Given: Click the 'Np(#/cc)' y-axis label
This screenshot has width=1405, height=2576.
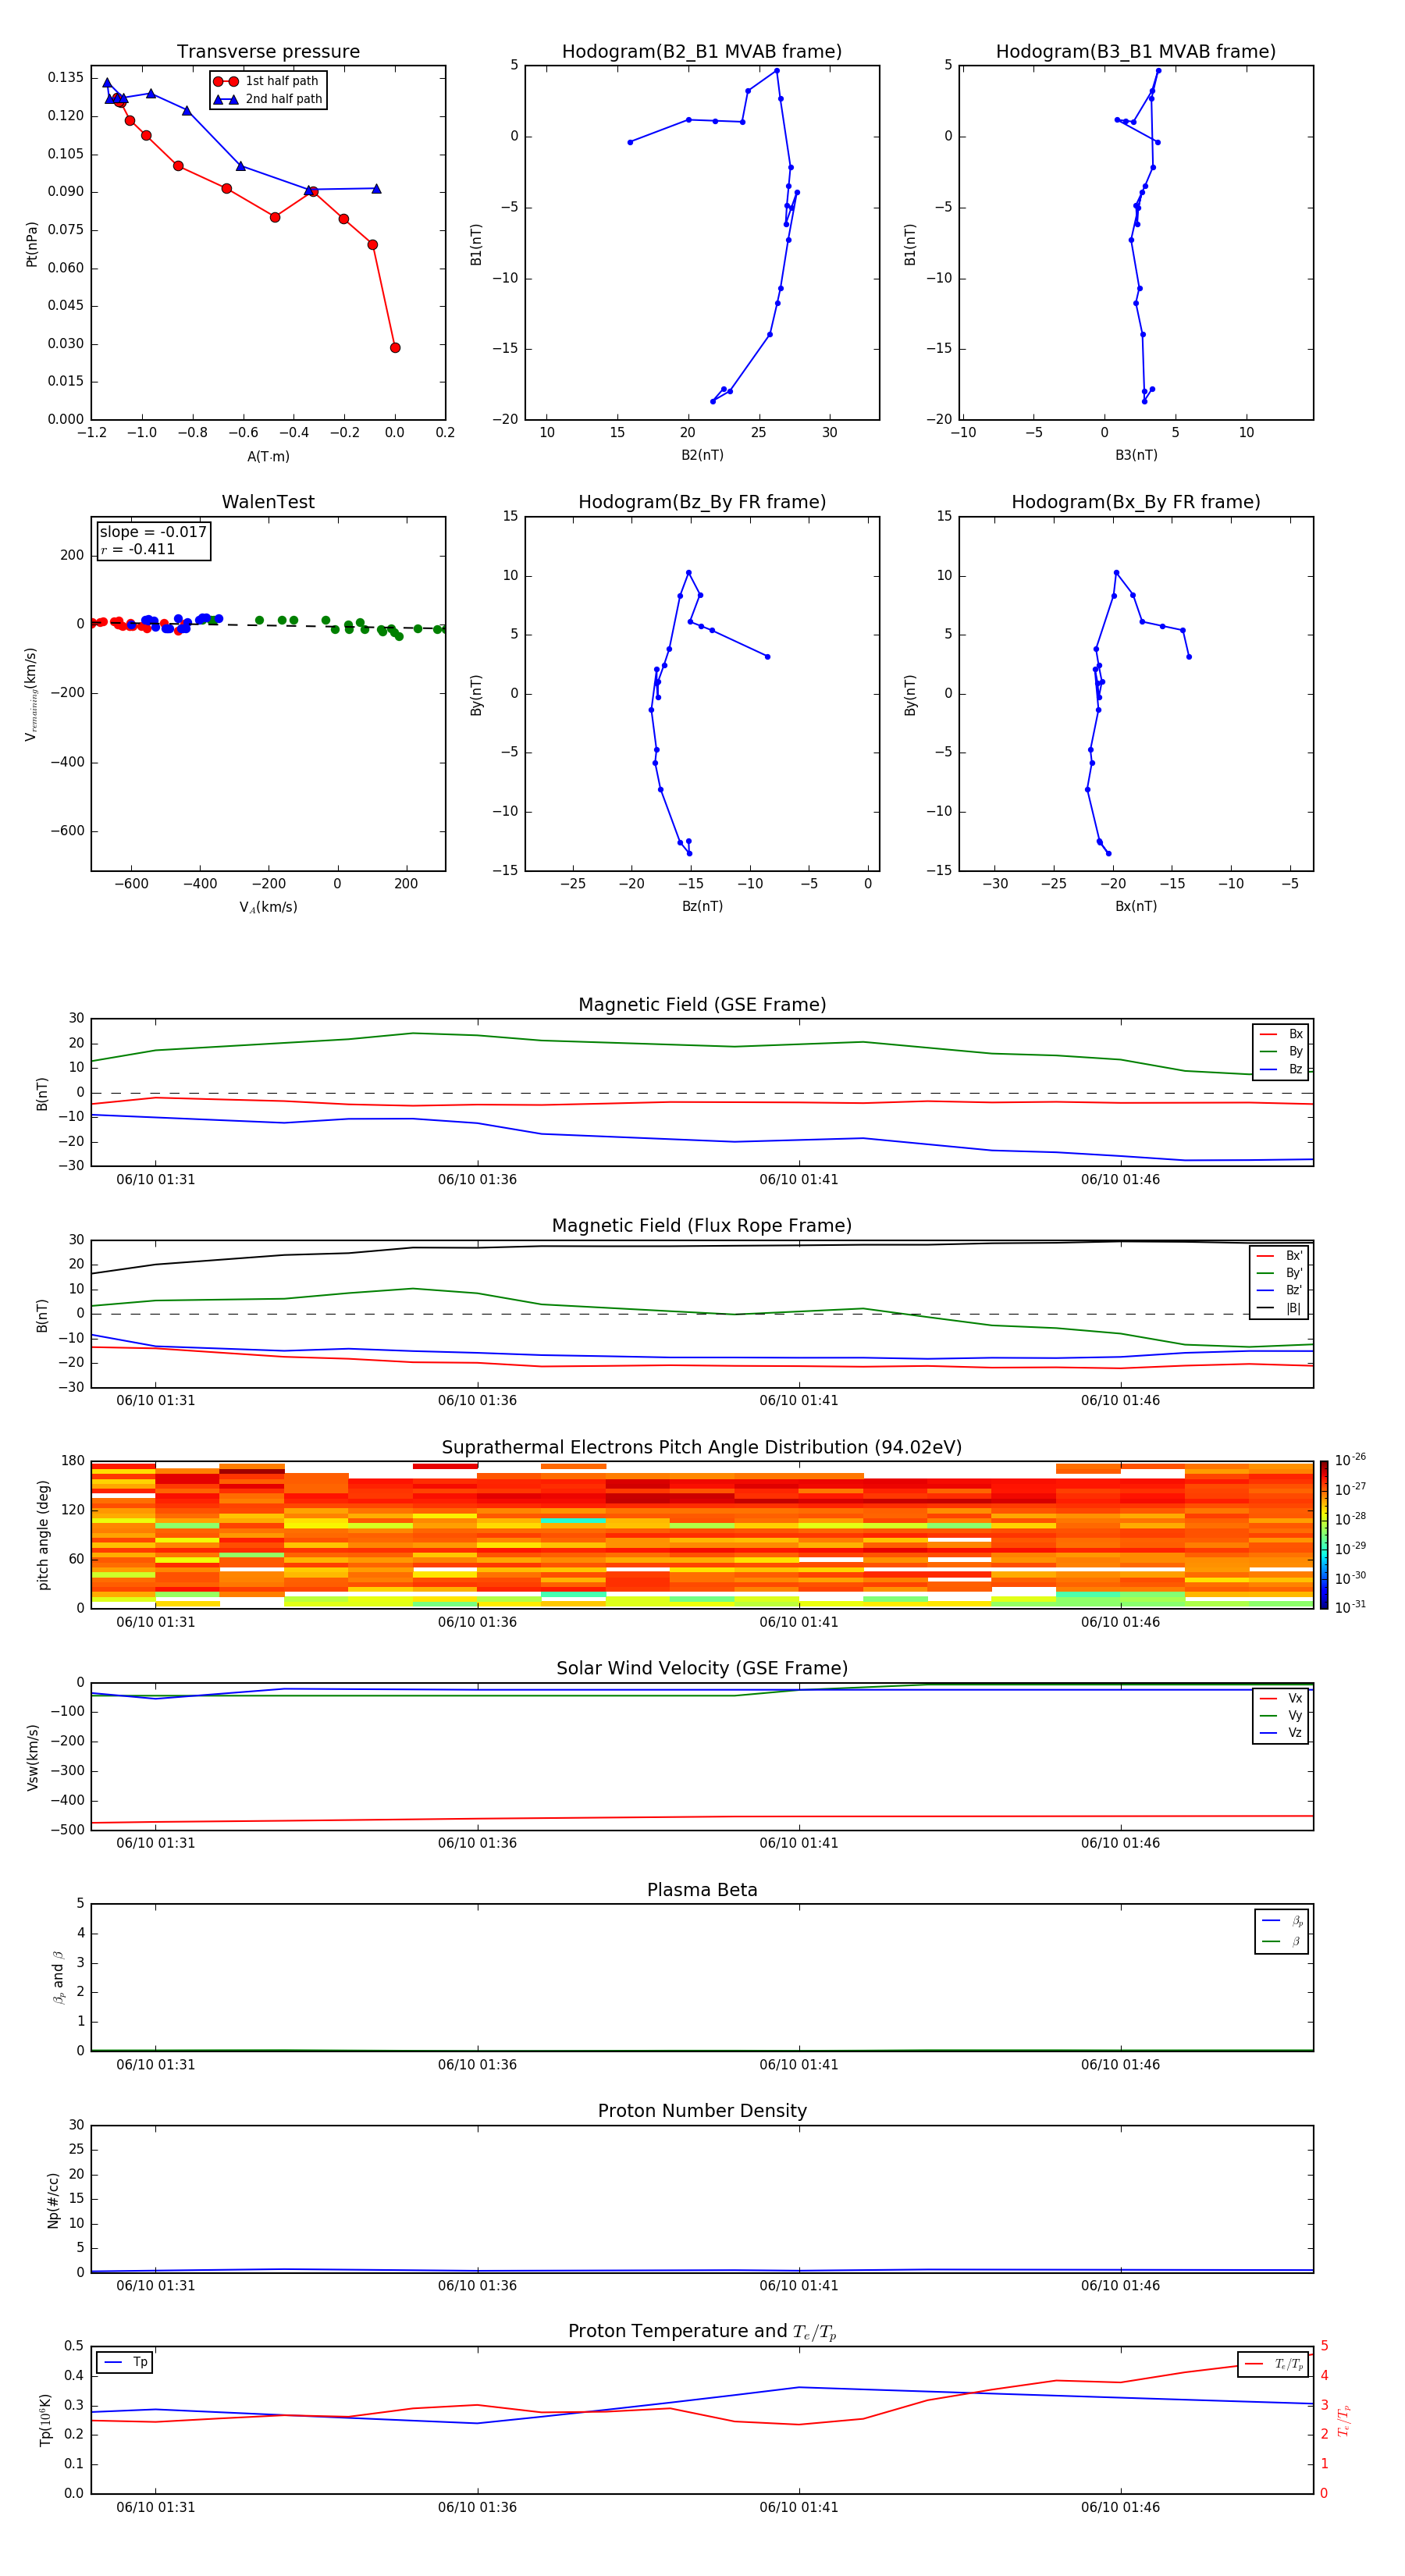Looking at the screenshot, I should (53, 2200).
